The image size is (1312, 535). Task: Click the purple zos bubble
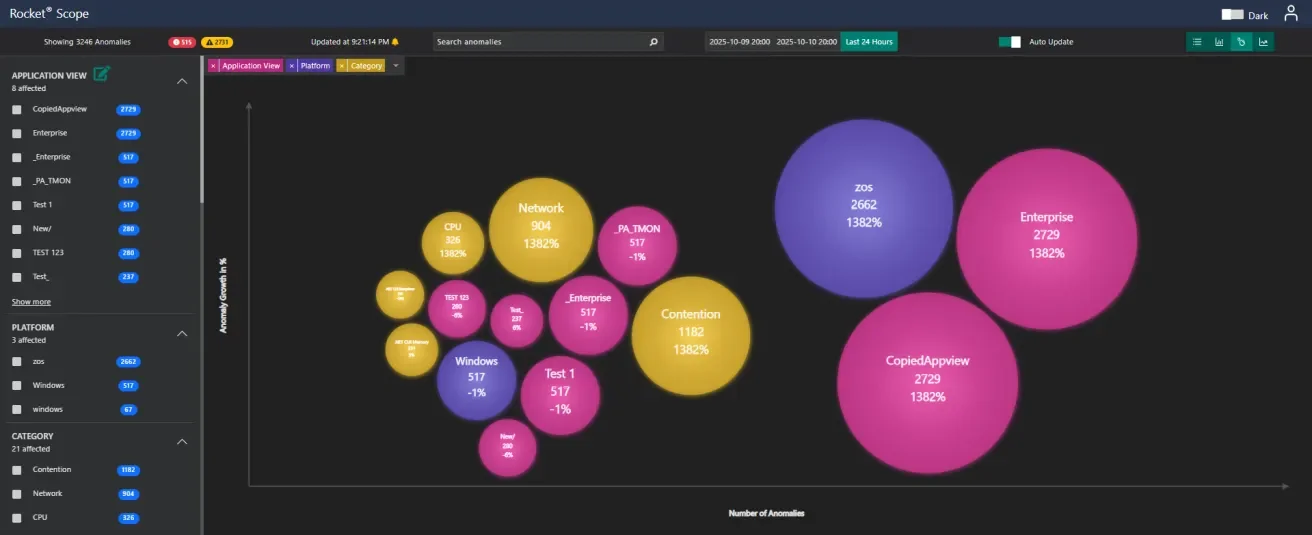[x=863, y=208]
